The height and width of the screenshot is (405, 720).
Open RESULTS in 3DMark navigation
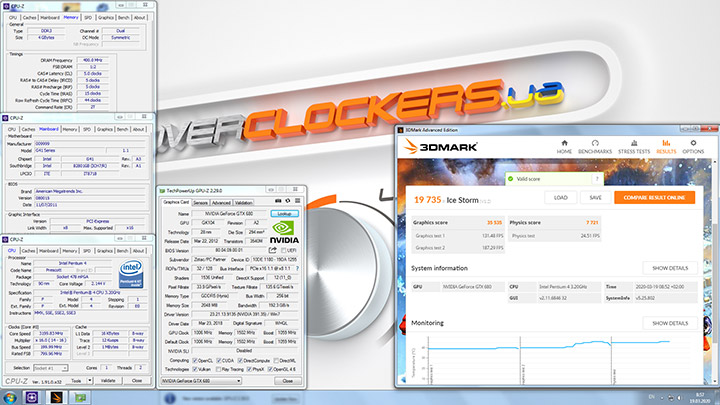(666, 147)
